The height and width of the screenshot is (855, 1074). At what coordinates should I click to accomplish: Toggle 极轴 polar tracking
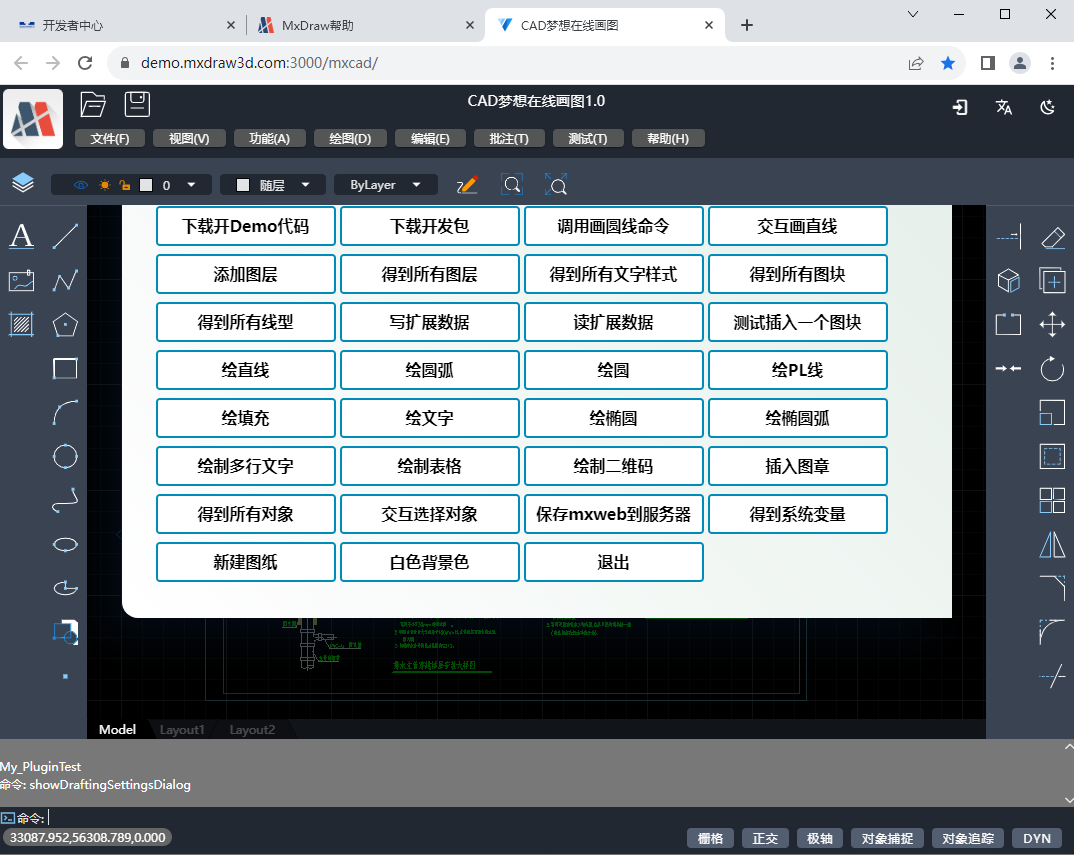pyautogui.click(x=820, y=839)
